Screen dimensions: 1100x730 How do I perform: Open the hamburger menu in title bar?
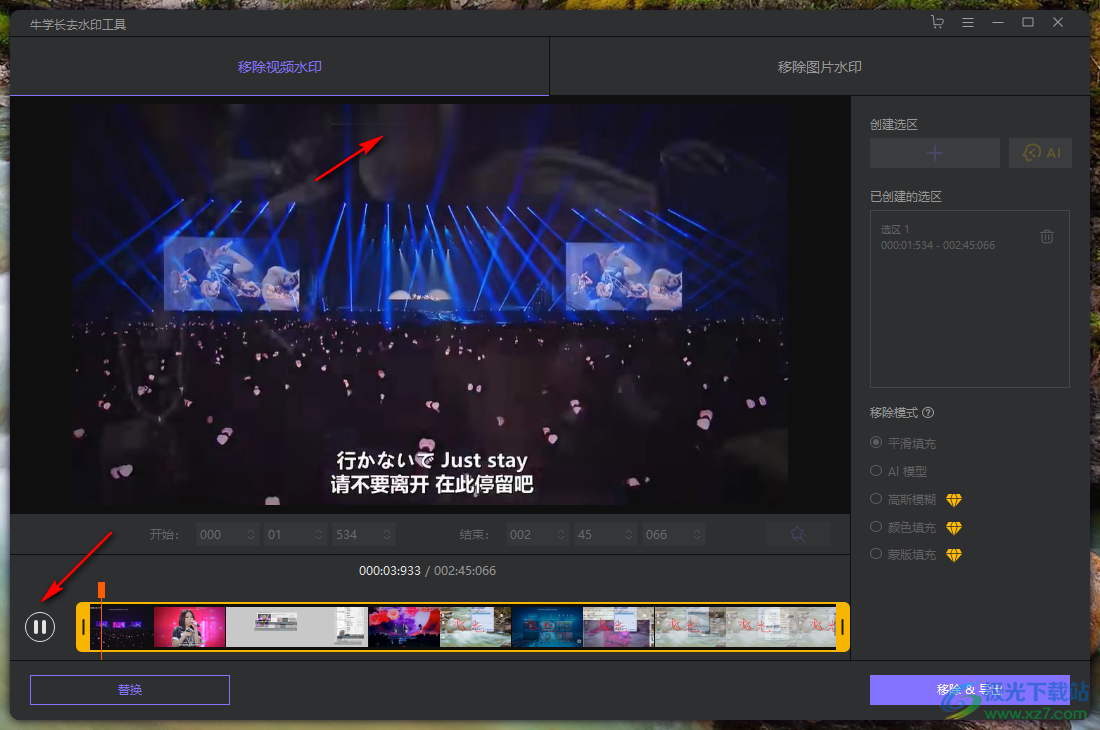[x=967, y=22]
